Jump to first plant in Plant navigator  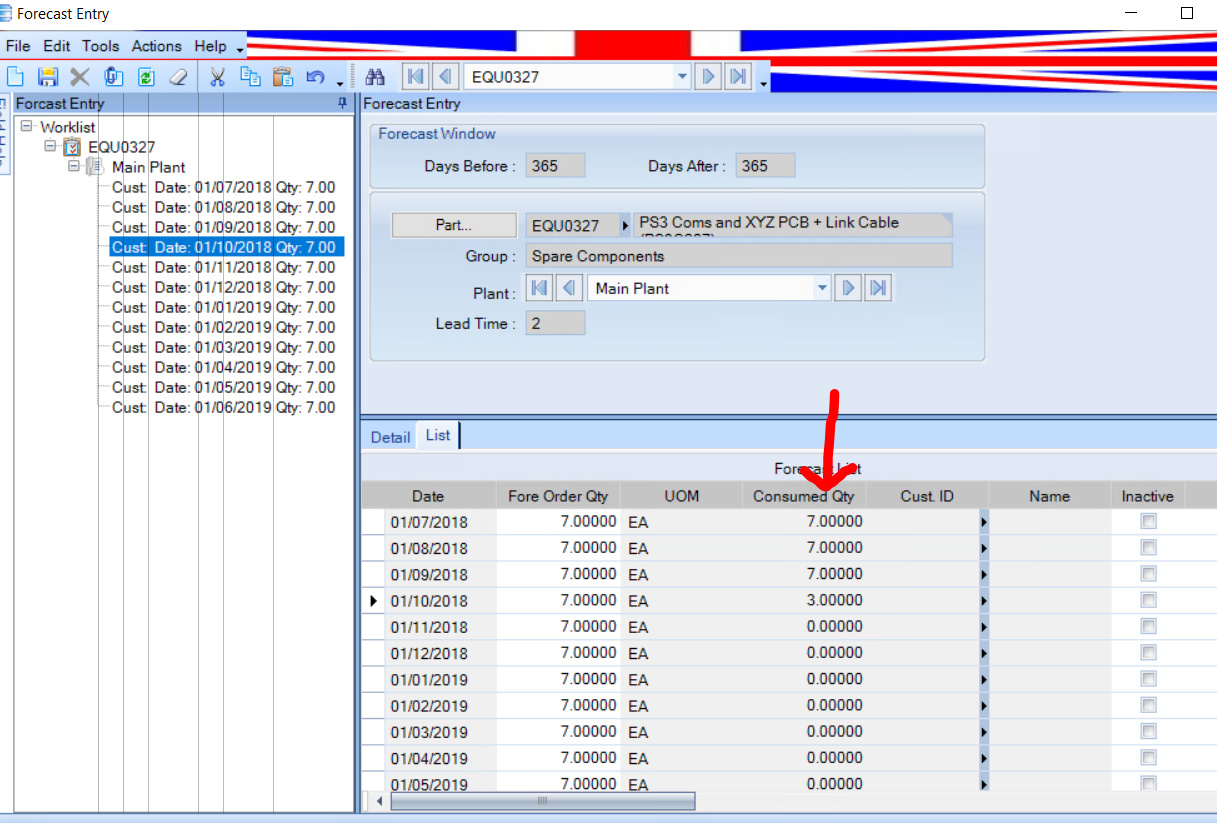point(540,288)
